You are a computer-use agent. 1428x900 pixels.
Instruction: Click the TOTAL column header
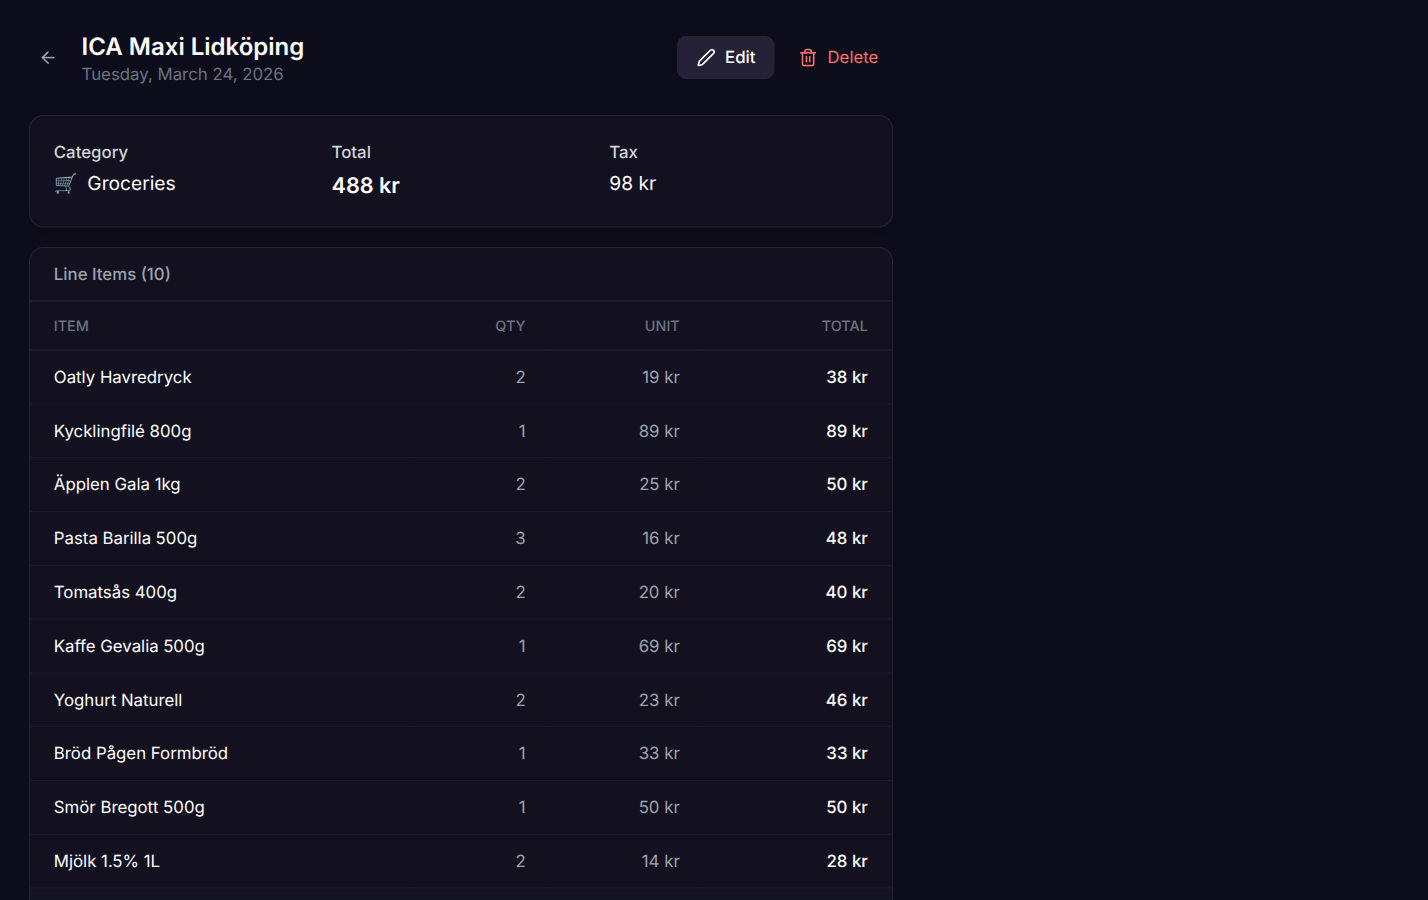click(844, 326)
